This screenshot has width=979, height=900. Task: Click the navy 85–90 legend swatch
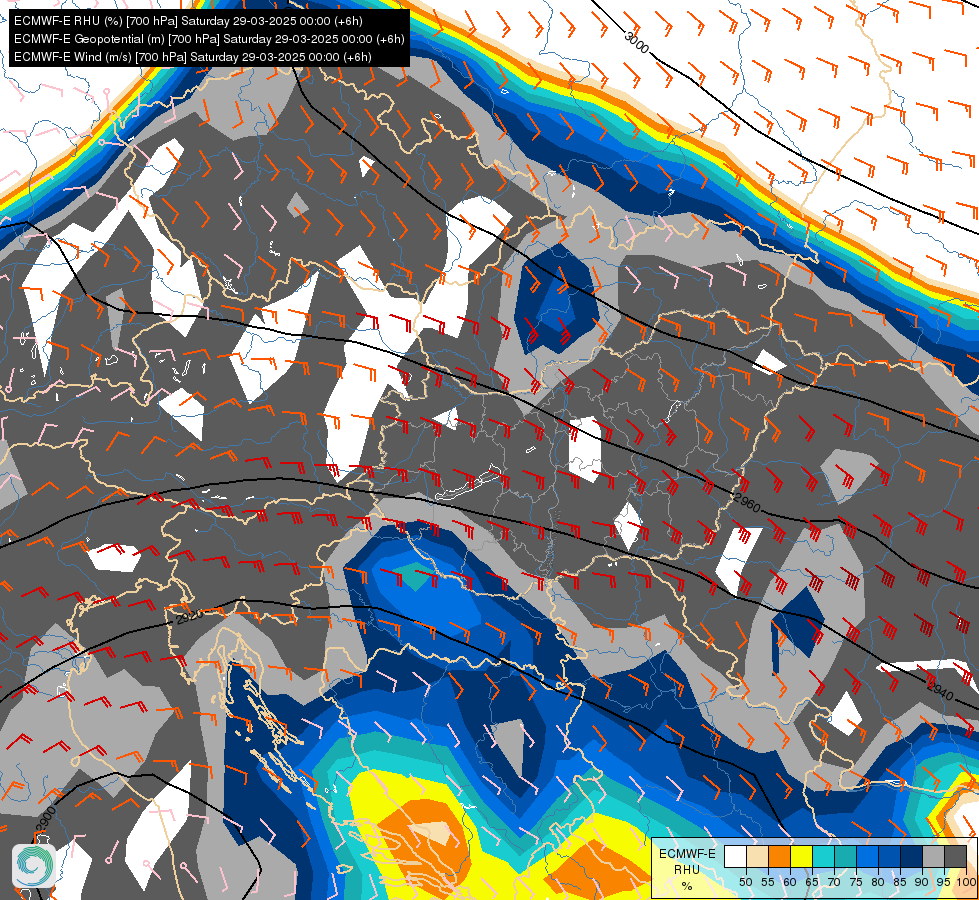click(911, 857)
